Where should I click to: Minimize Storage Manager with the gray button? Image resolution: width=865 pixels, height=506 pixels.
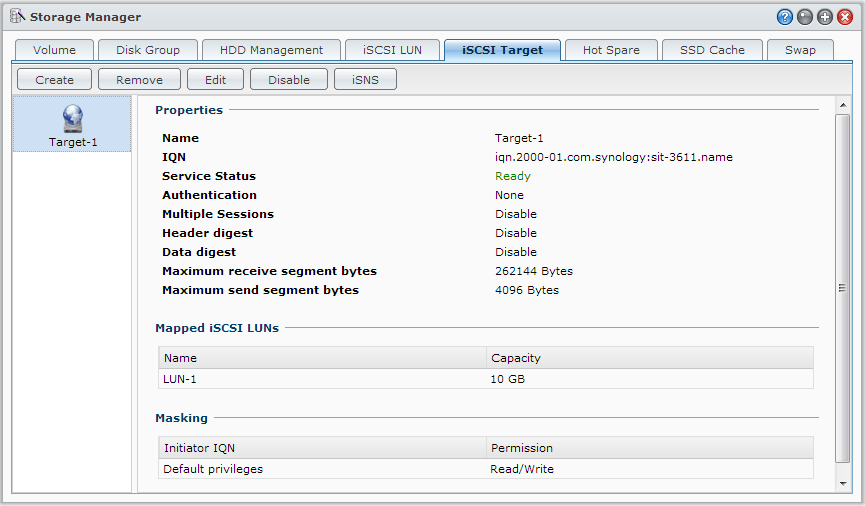805,17
